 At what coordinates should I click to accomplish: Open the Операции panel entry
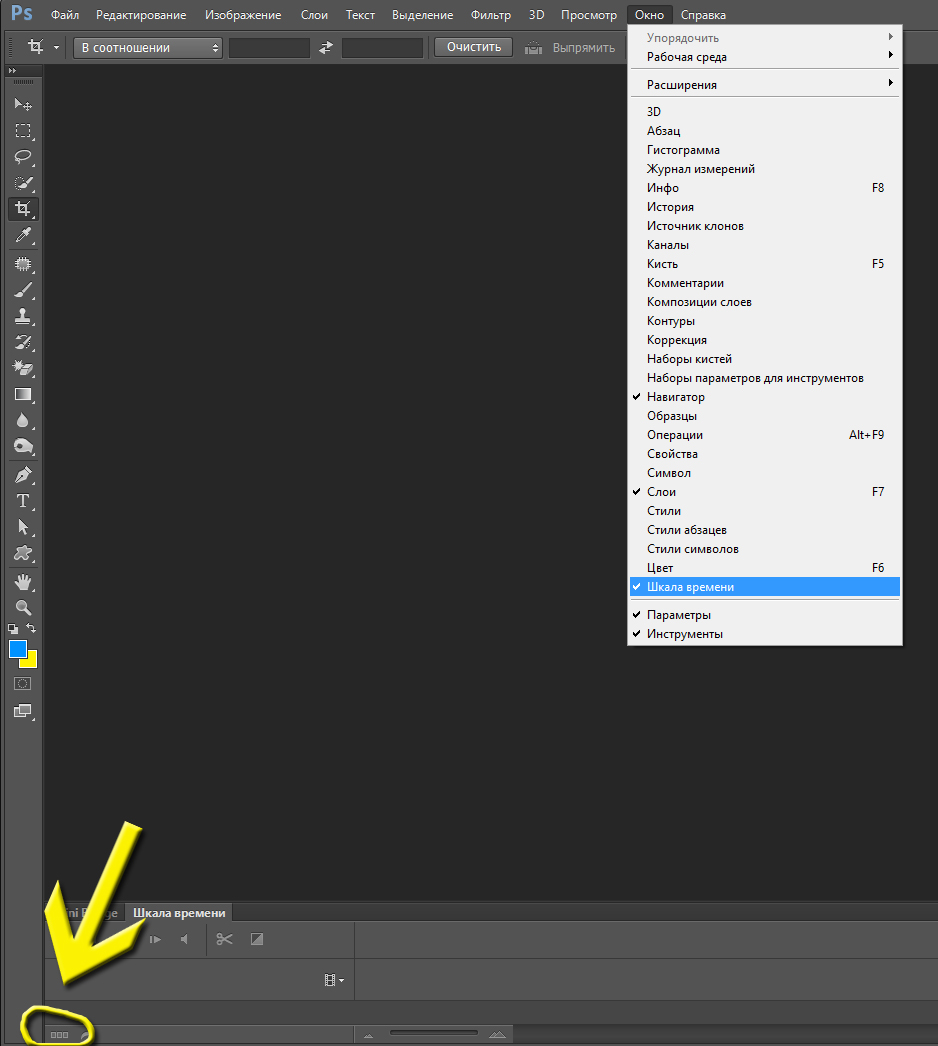765,435
